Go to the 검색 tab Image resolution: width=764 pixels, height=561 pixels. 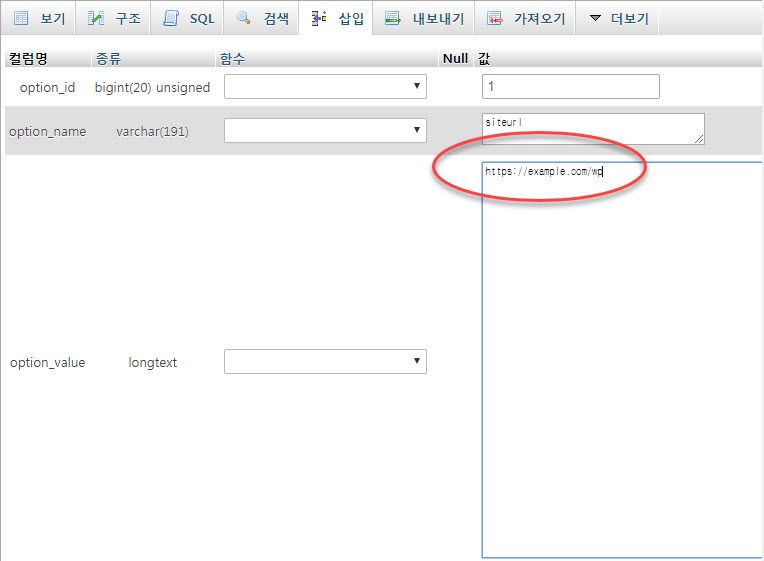coord(261,18)
